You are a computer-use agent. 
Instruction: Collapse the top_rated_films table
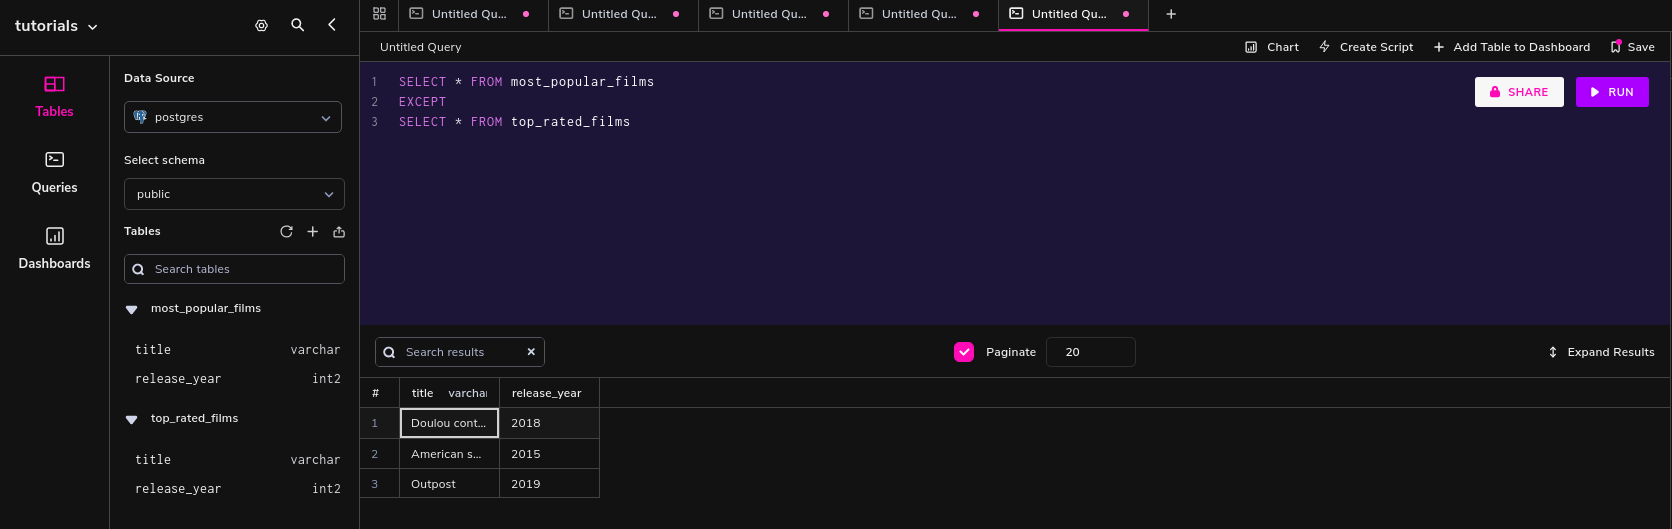(x=131, y=420)
